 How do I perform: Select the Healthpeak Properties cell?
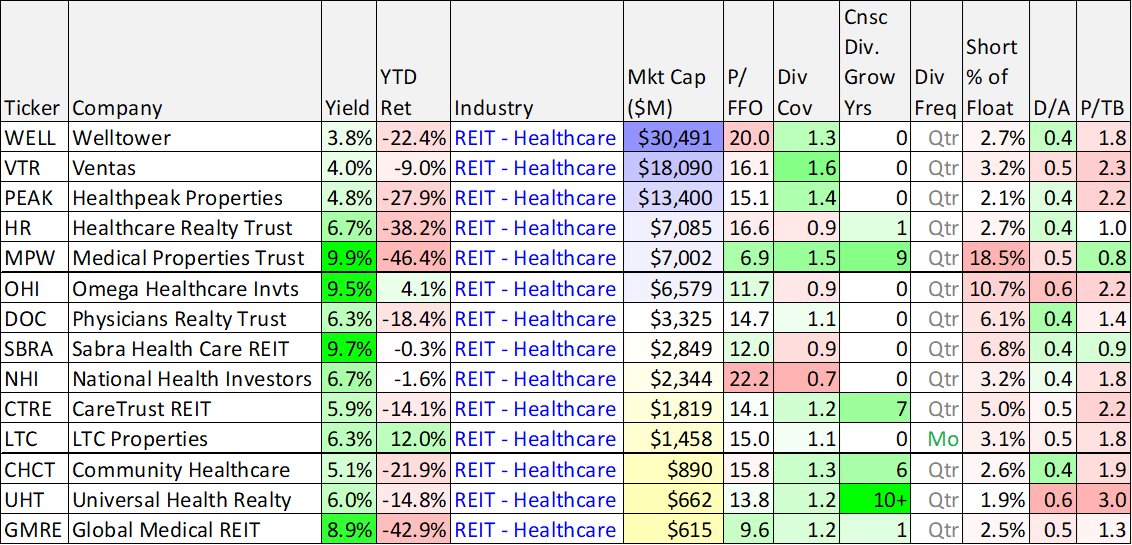(195, 198)
